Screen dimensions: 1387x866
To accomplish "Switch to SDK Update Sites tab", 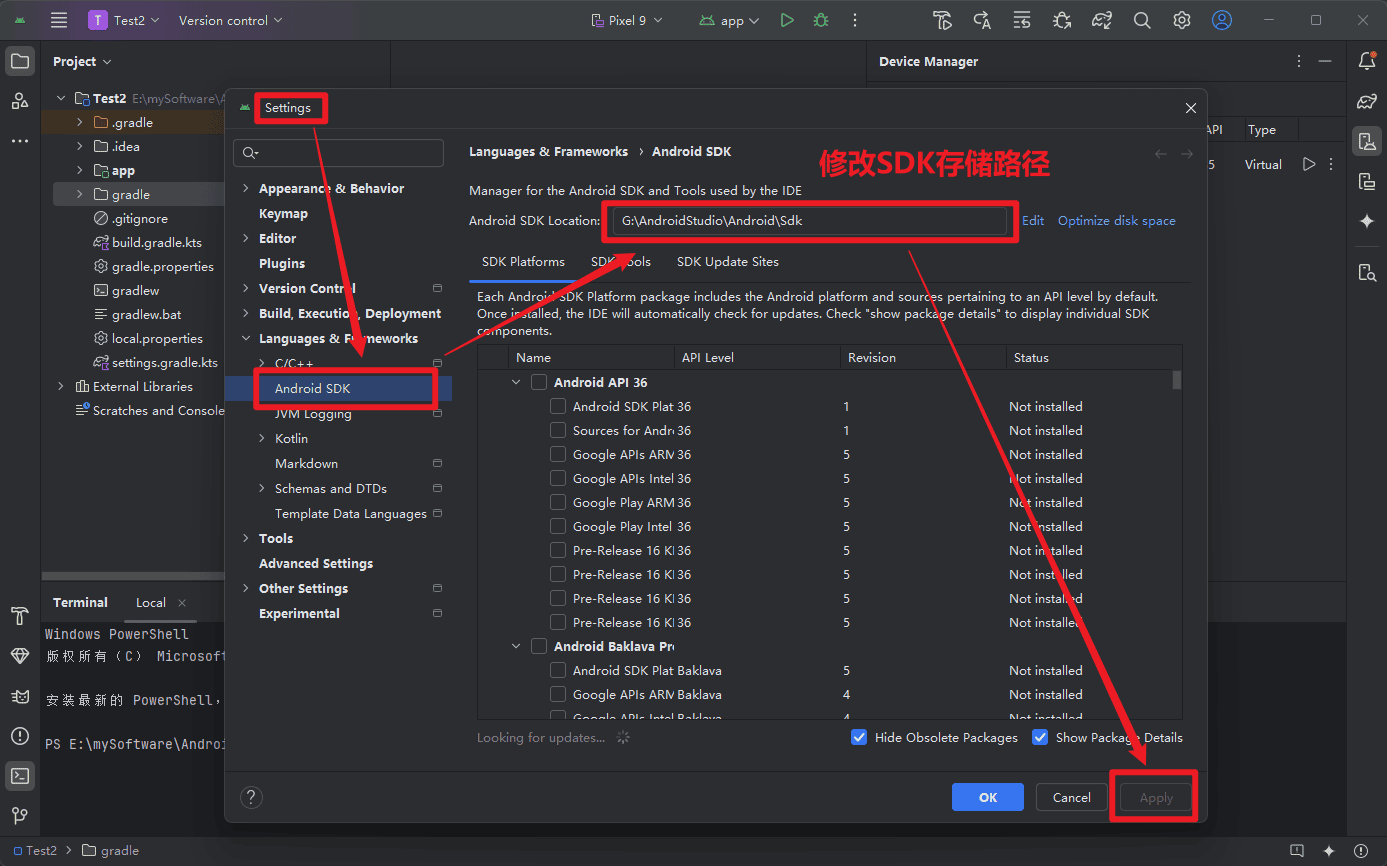I will (x=727, y=262).
